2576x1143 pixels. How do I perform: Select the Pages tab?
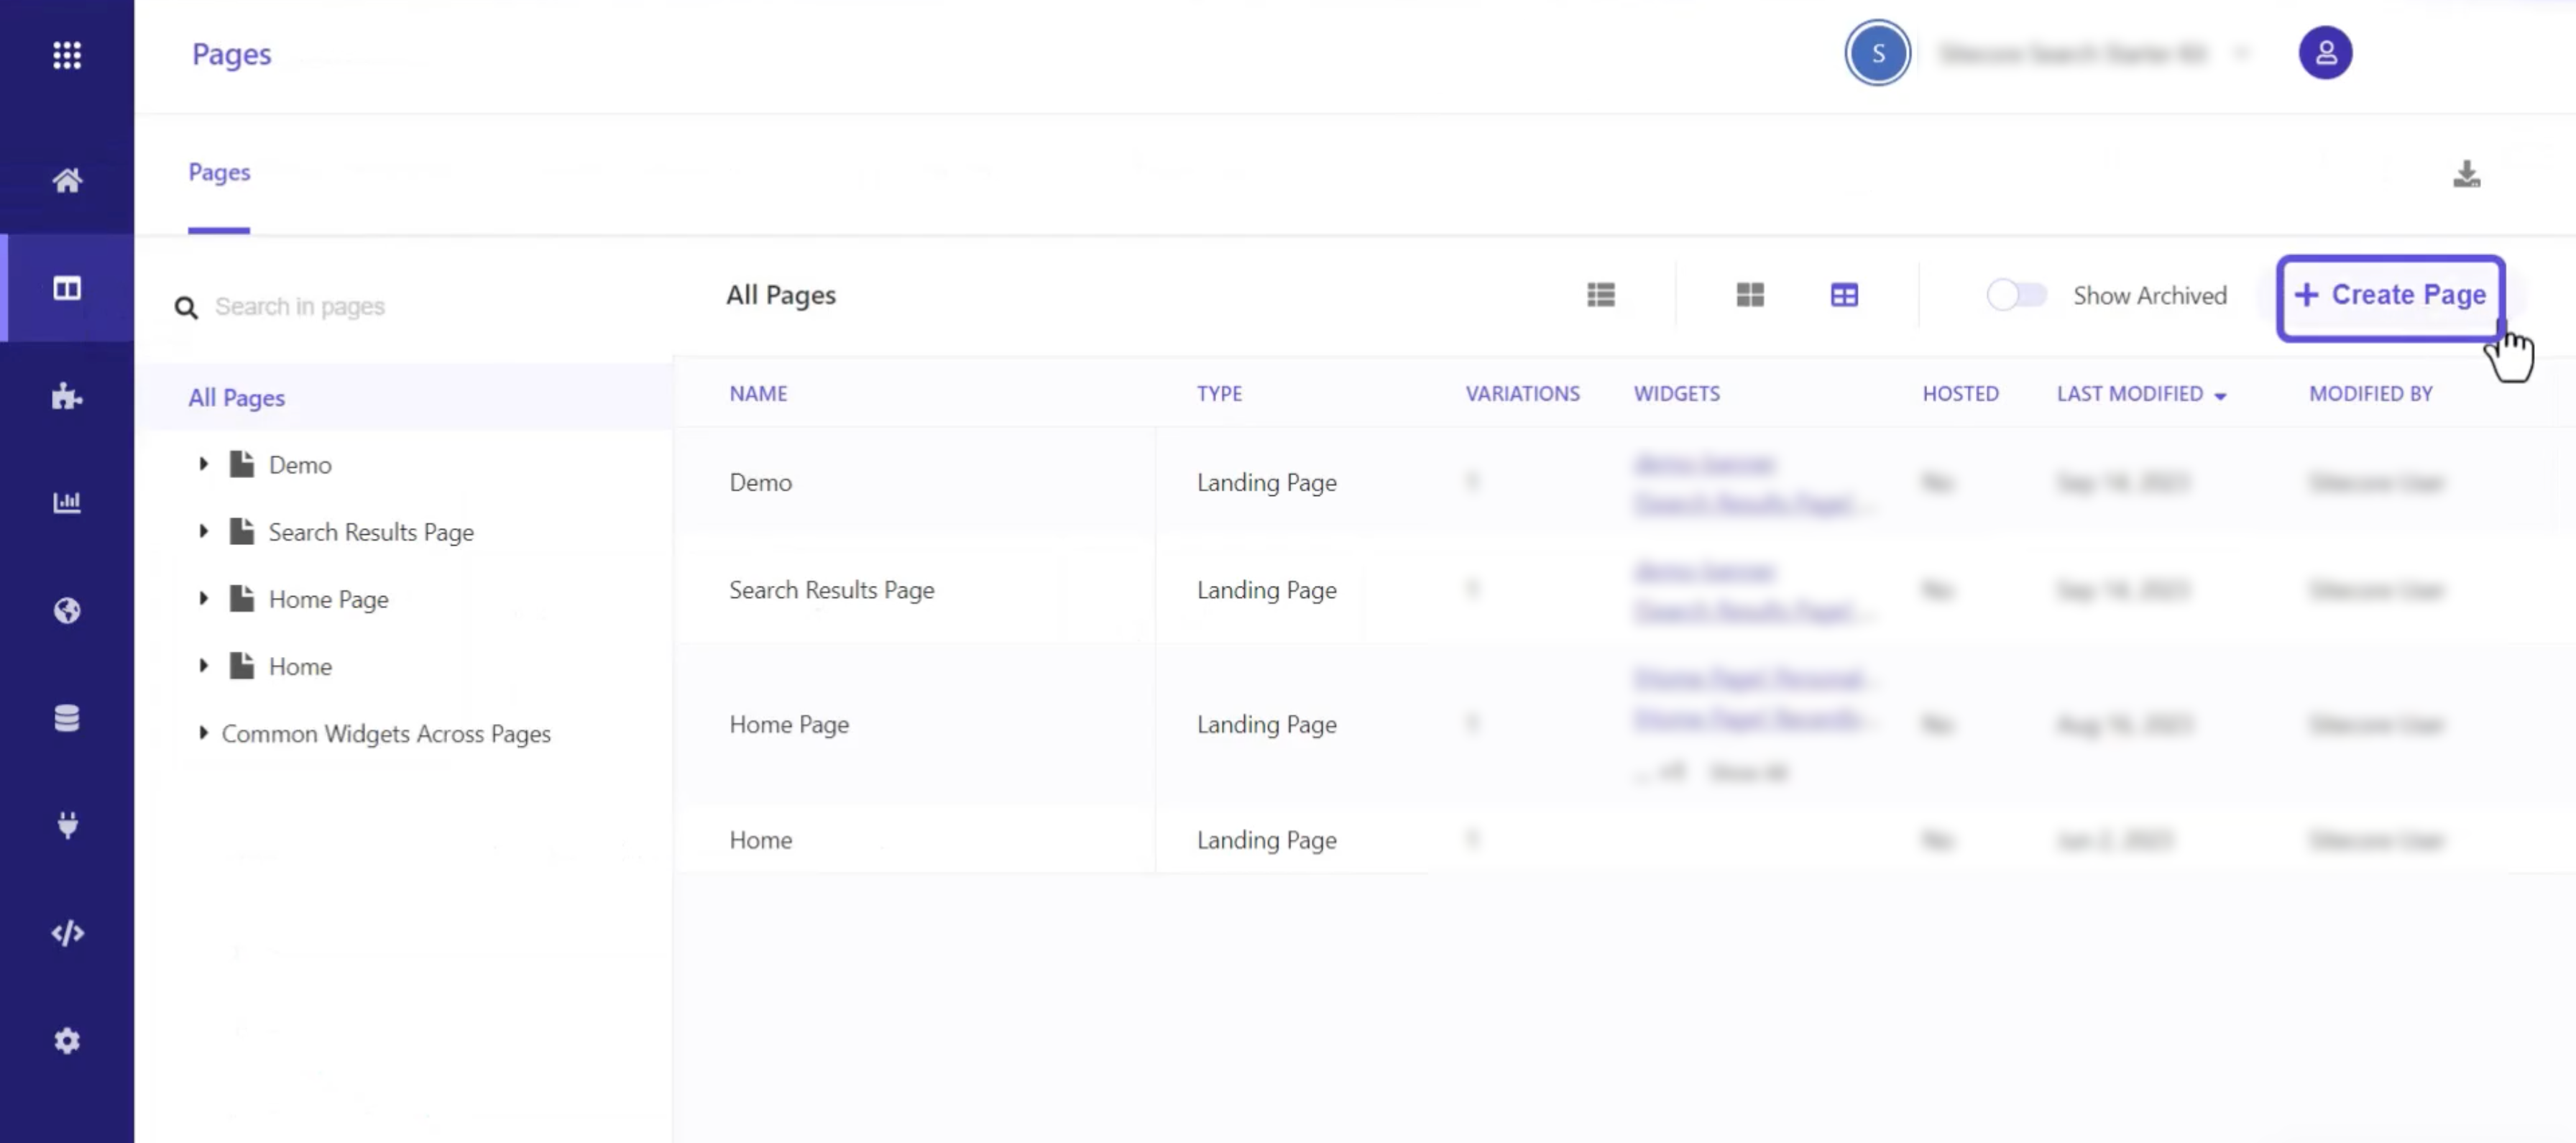218,173
